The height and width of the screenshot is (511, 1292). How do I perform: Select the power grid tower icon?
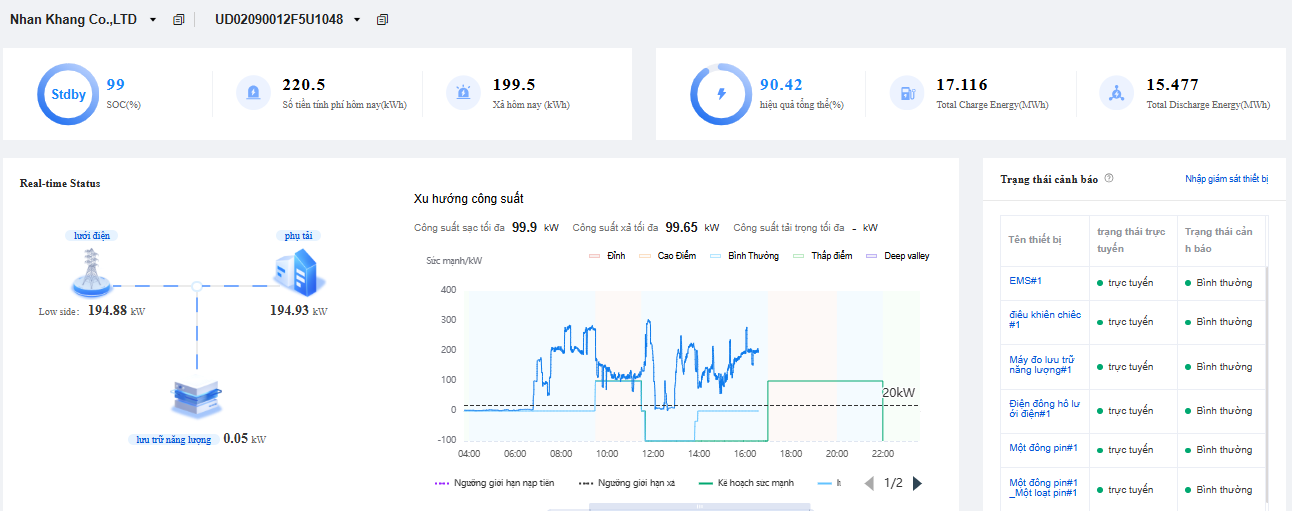pyautogui.click(x=91, y=270)
